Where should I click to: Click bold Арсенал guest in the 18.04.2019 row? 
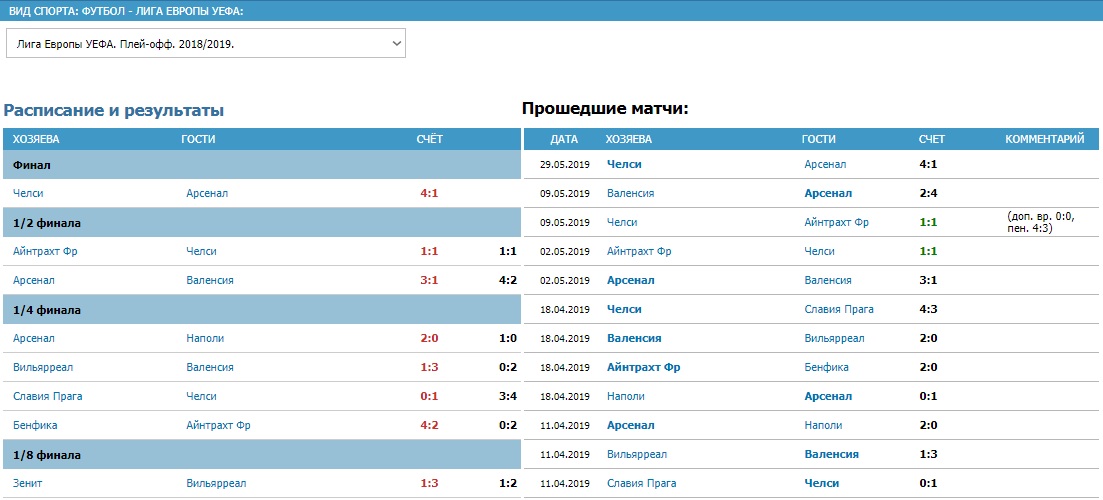(x=828, y=396)
